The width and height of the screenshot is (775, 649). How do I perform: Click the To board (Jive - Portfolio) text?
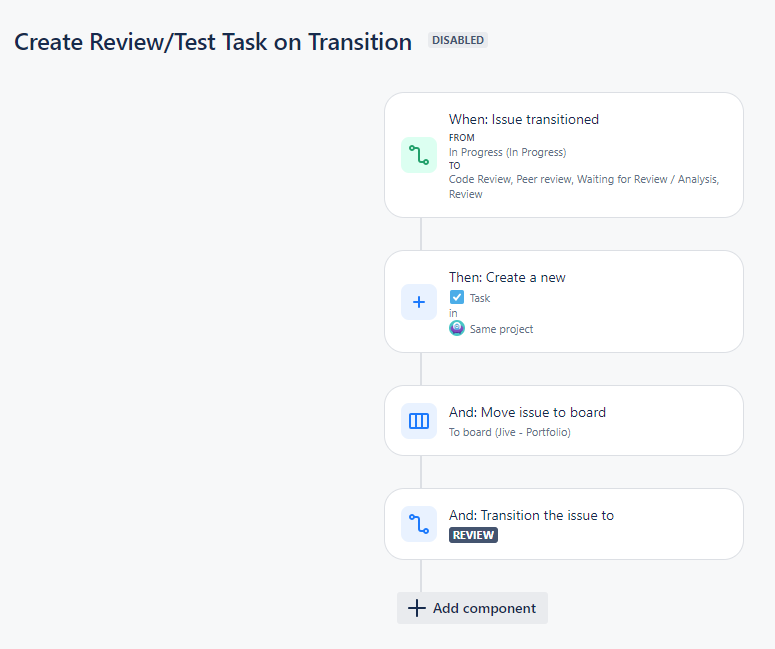click(x=510, y=432)
